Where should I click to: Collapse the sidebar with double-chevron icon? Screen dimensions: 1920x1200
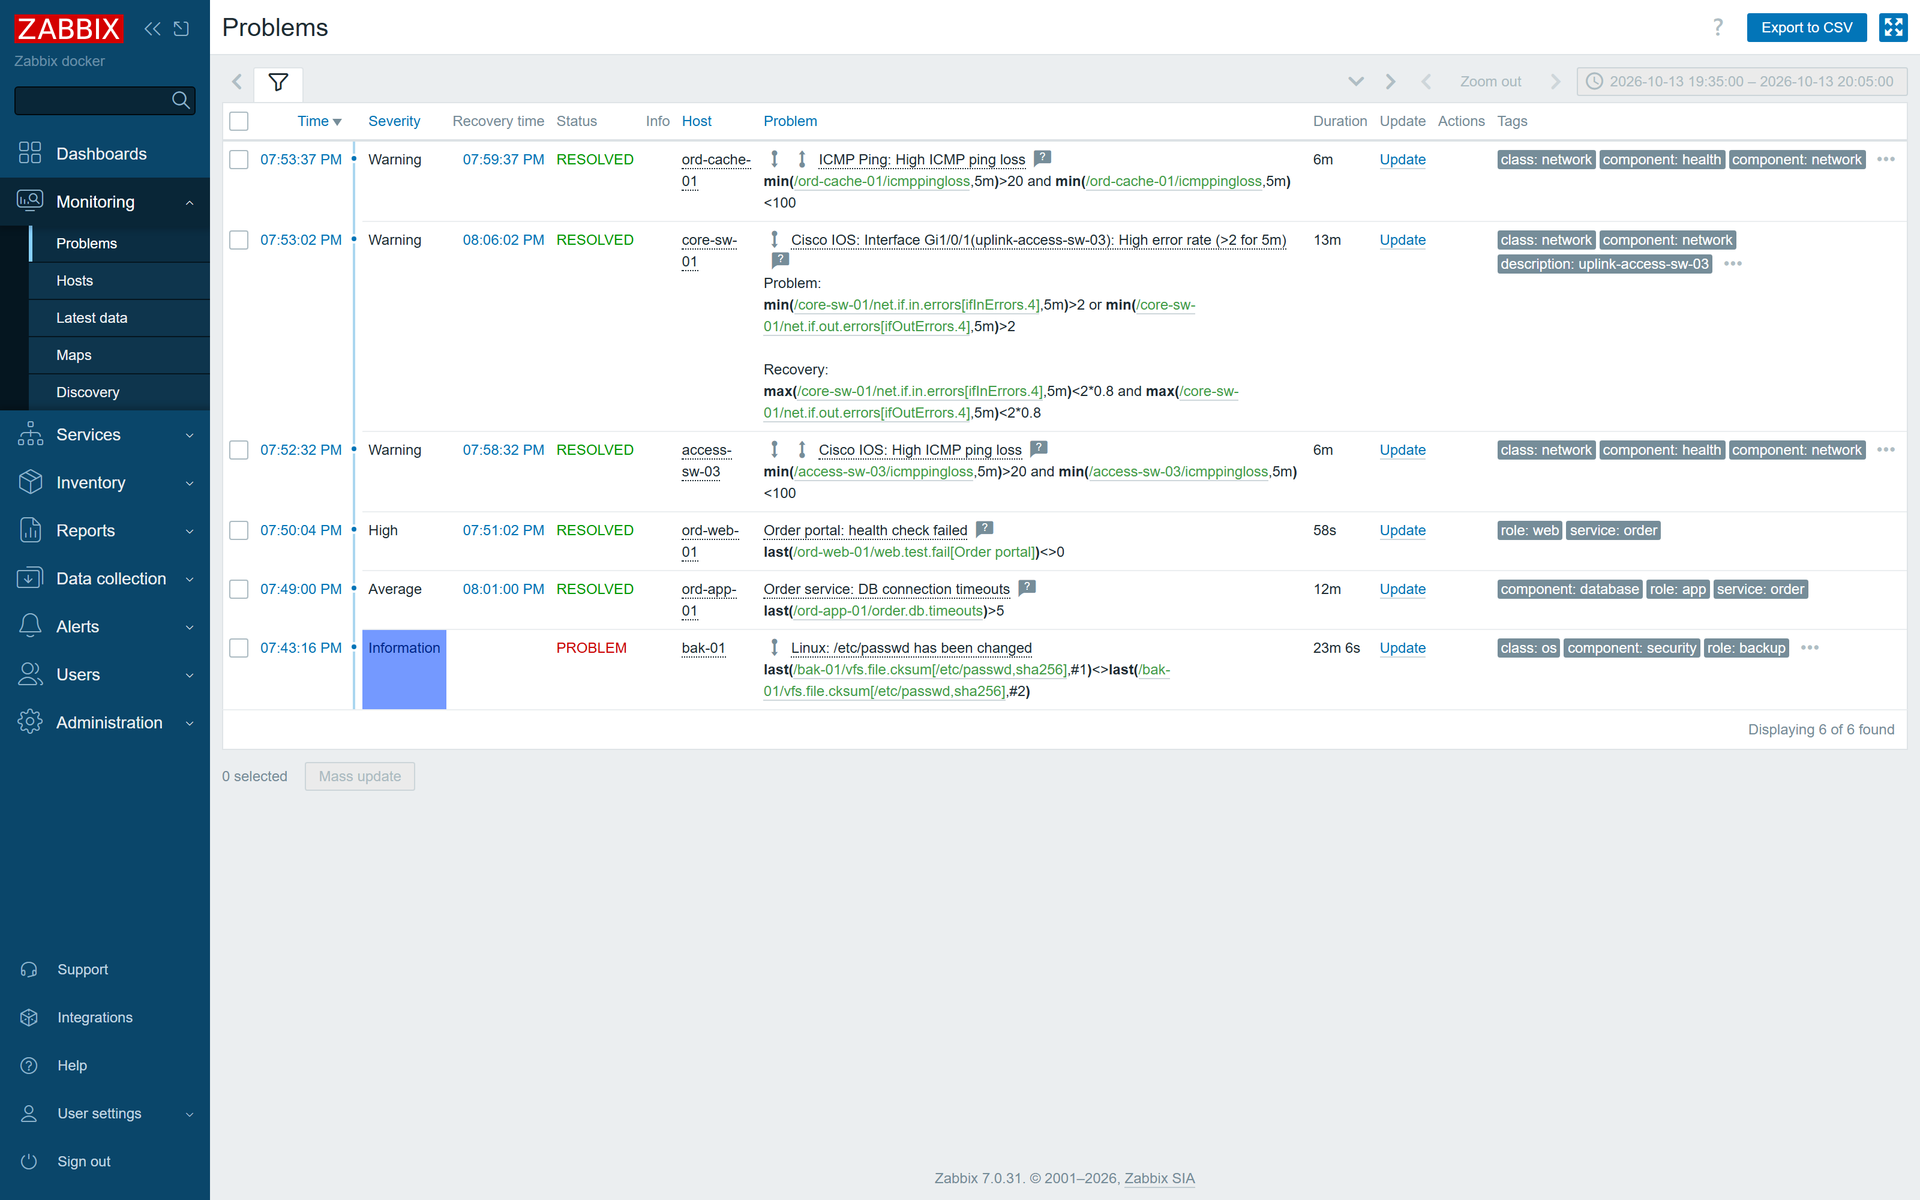point(152,29)
